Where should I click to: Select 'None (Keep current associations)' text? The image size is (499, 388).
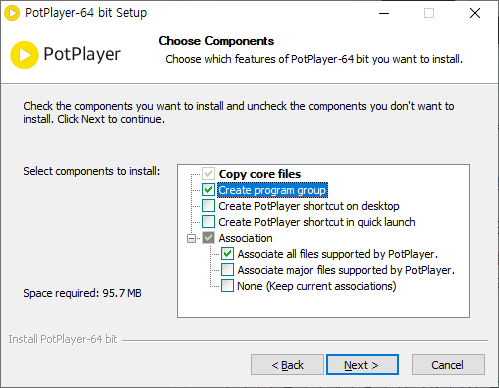317,286
